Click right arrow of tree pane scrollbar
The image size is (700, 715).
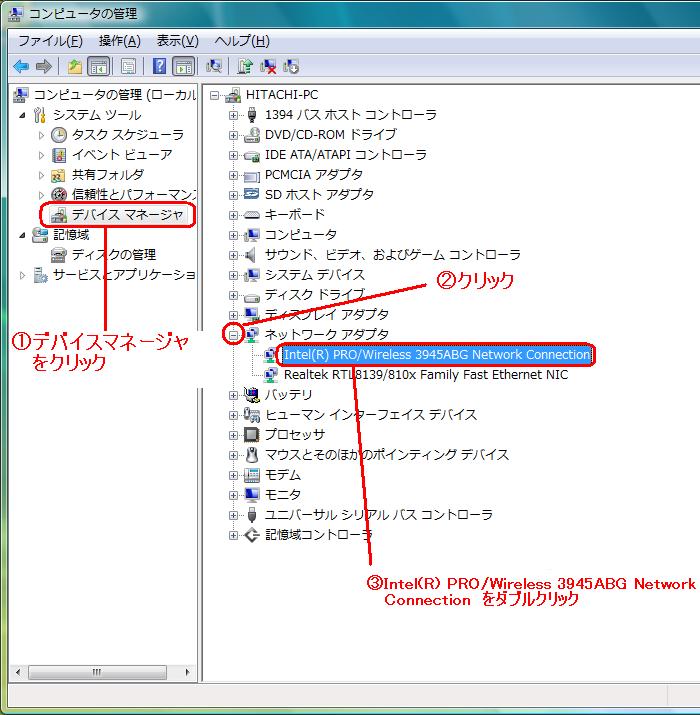[187, 673]
